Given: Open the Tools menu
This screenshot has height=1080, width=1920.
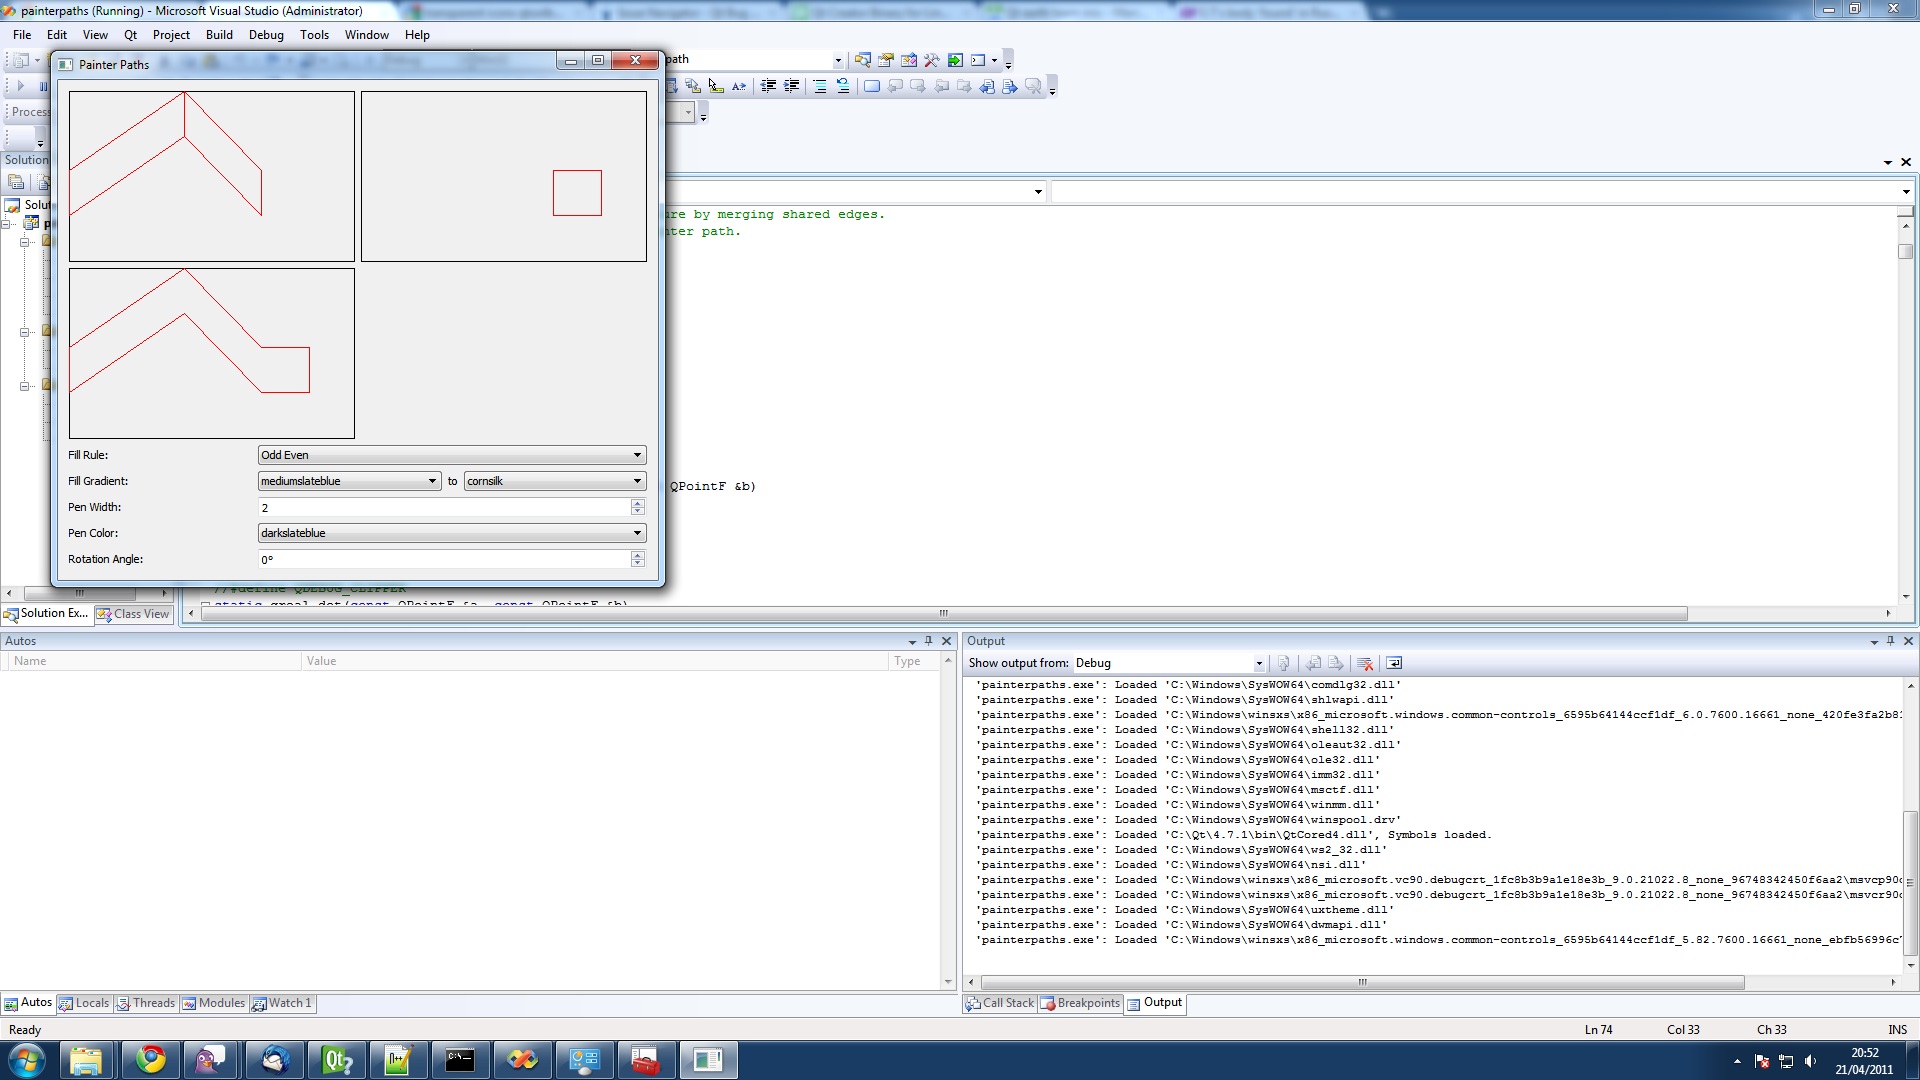Looking at the screenshot, I should (314, 34).
